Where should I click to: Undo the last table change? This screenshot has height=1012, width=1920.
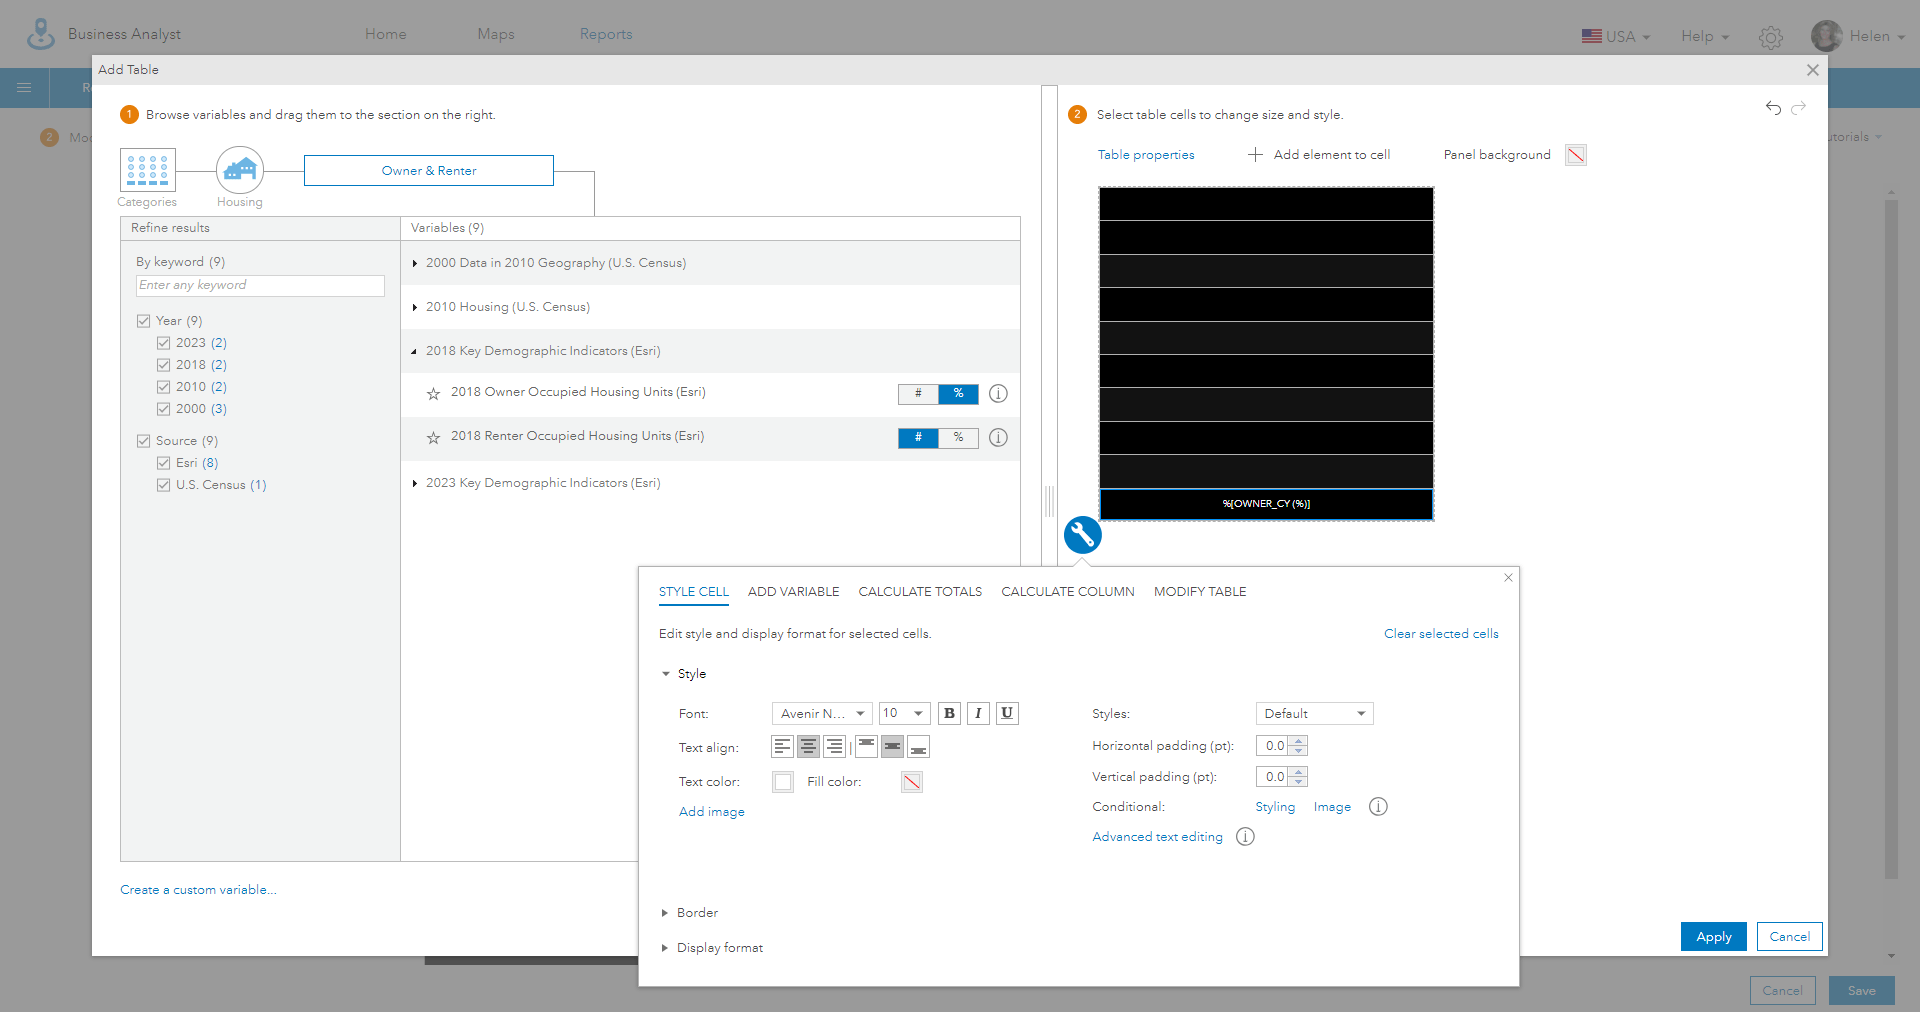(x=1773, y=108)
